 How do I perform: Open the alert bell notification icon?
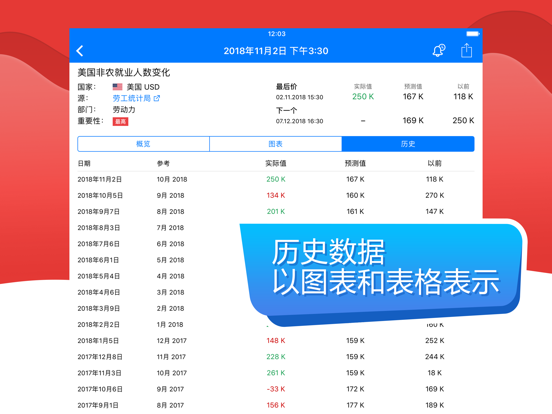(x=439, y=50)
